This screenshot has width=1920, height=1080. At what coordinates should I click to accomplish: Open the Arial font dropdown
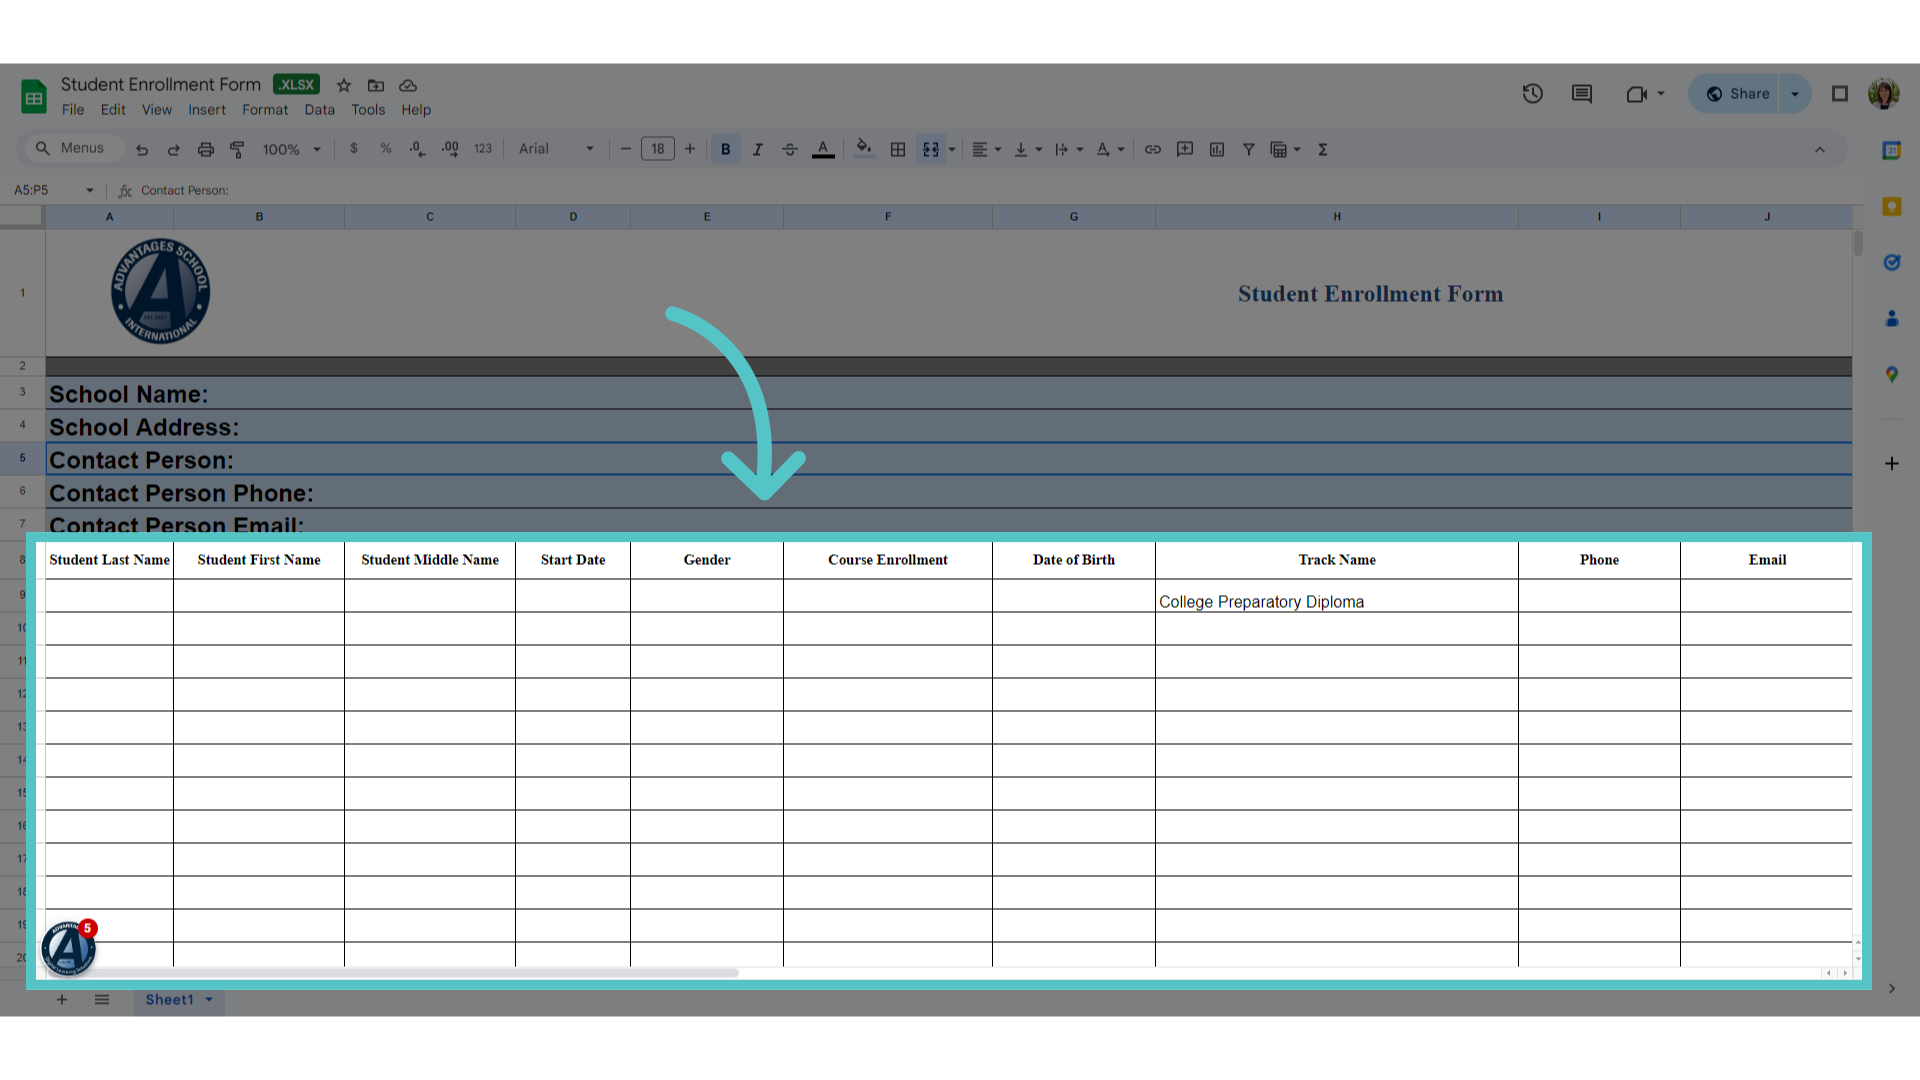556,149
